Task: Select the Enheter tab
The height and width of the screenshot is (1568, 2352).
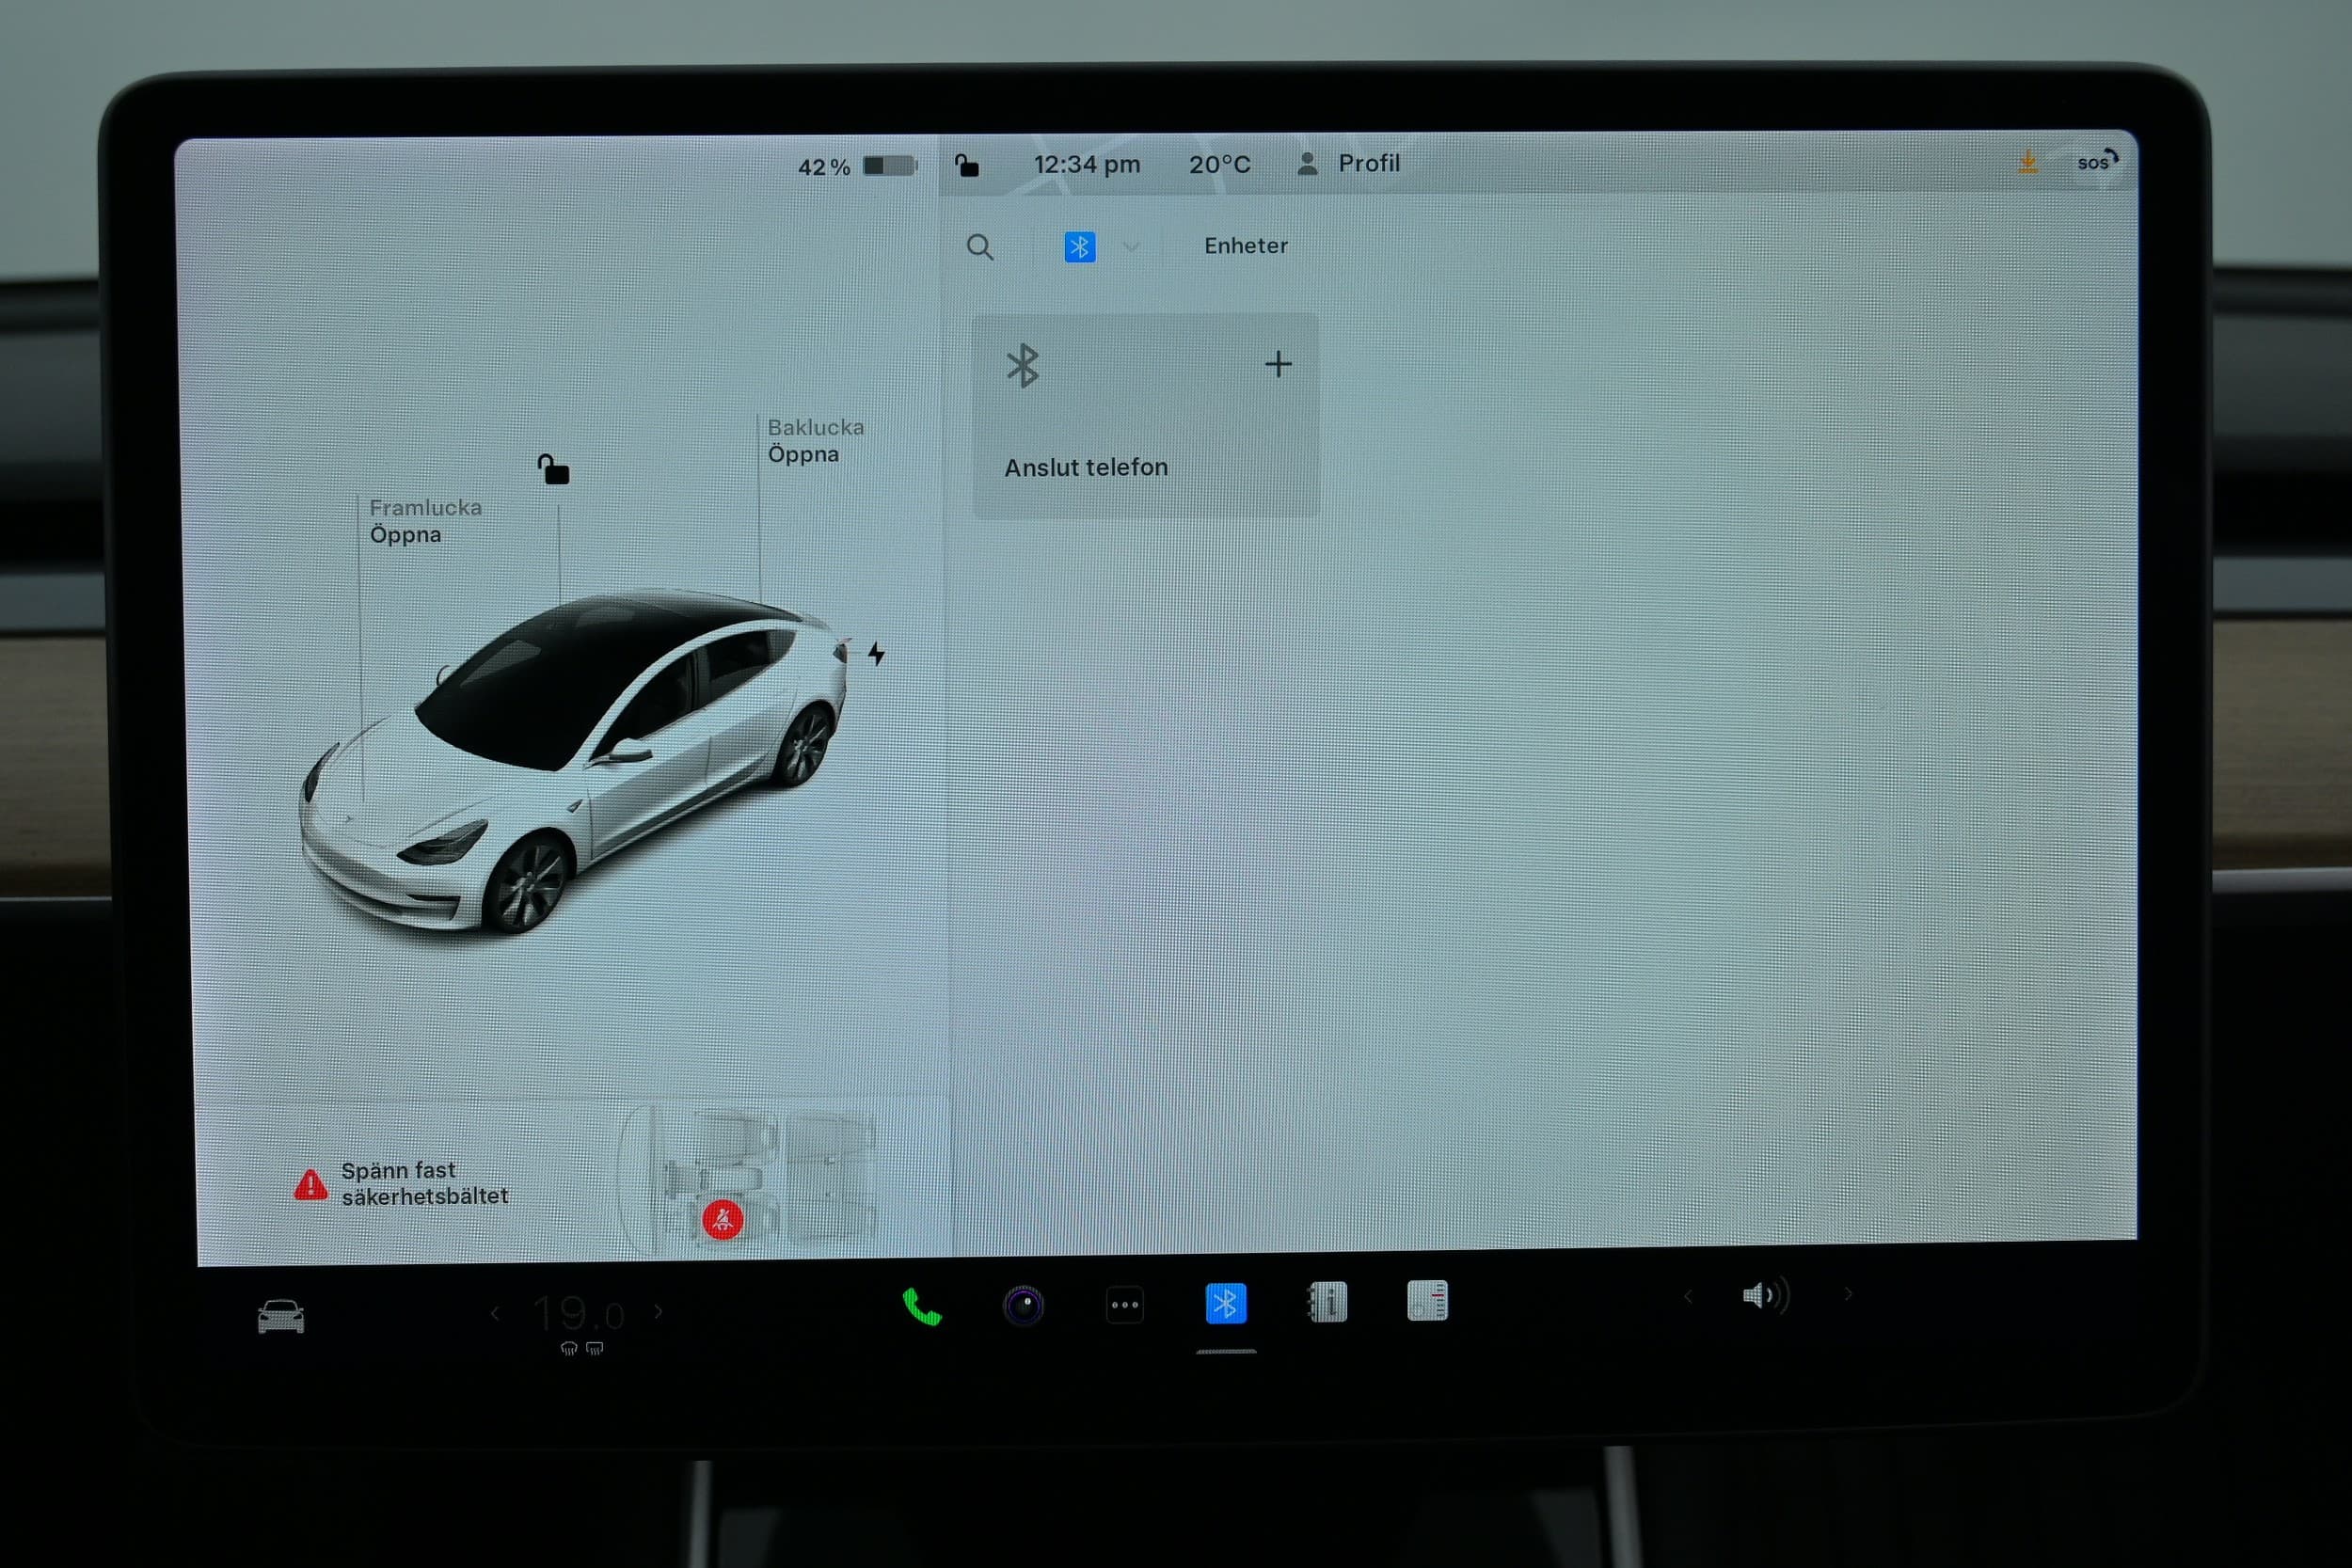Action: (1245, 246)
